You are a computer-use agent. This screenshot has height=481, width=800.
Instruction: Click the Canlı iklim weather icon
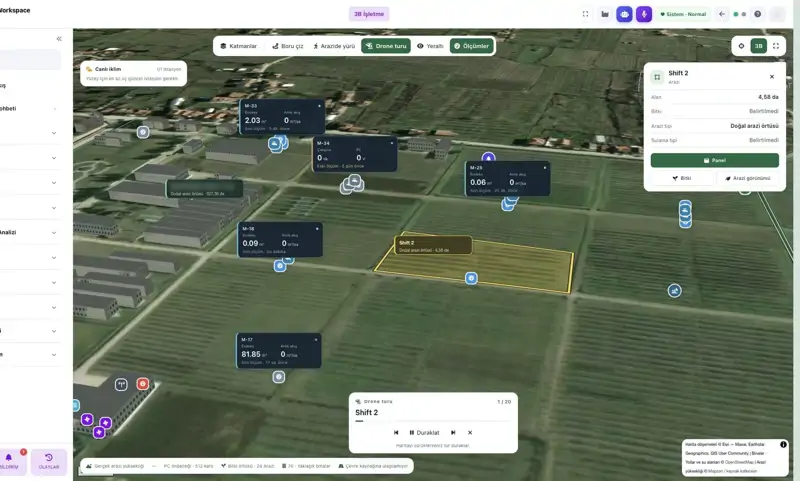pos(89,69)
